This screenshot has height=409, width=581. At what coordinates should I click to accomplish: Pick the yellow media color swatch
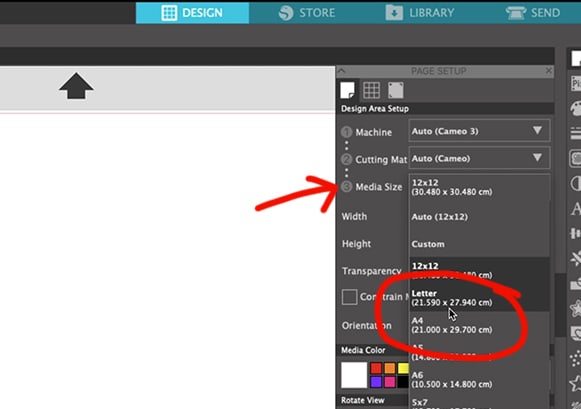tap(403, 368)
